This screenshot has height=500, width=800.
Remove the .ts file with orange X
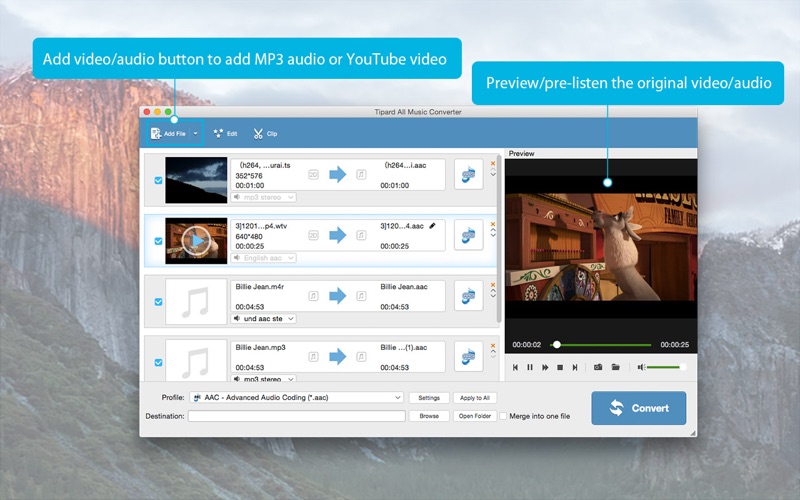493,163
